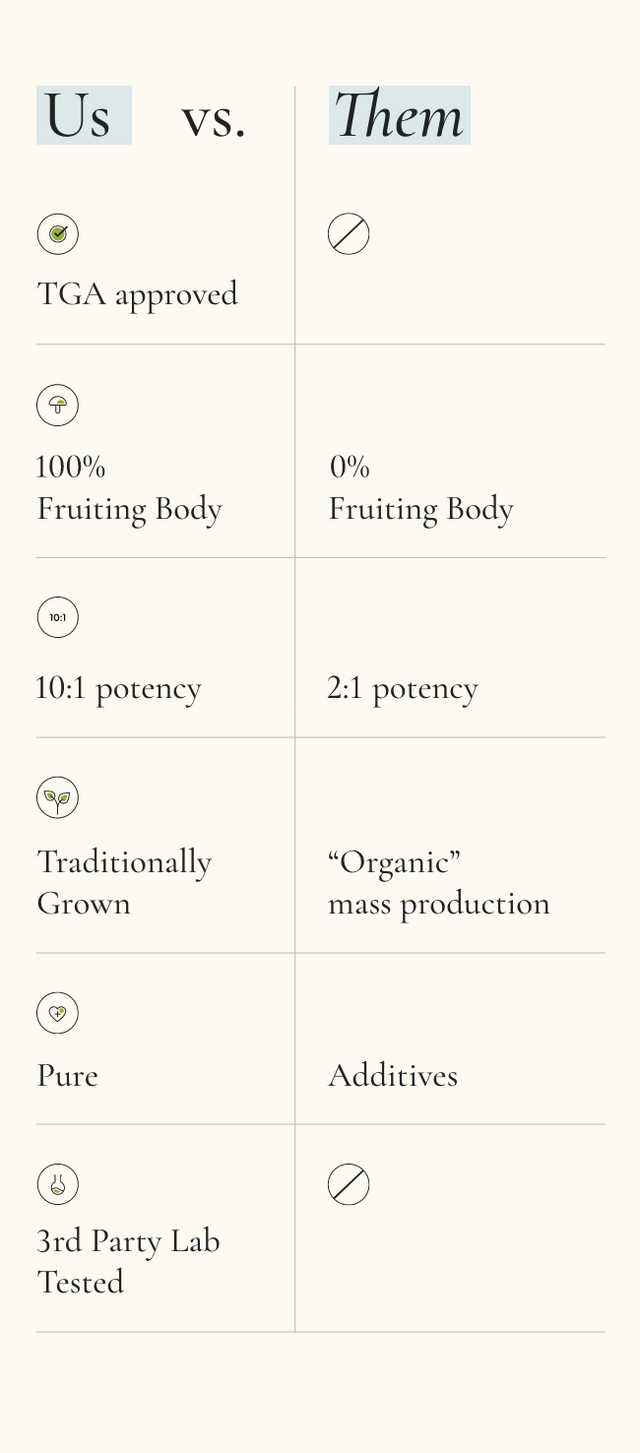Click the "0% Fruiting Body" label
The width and height of the screenshot is (640, 1453).
pos(420,488)
